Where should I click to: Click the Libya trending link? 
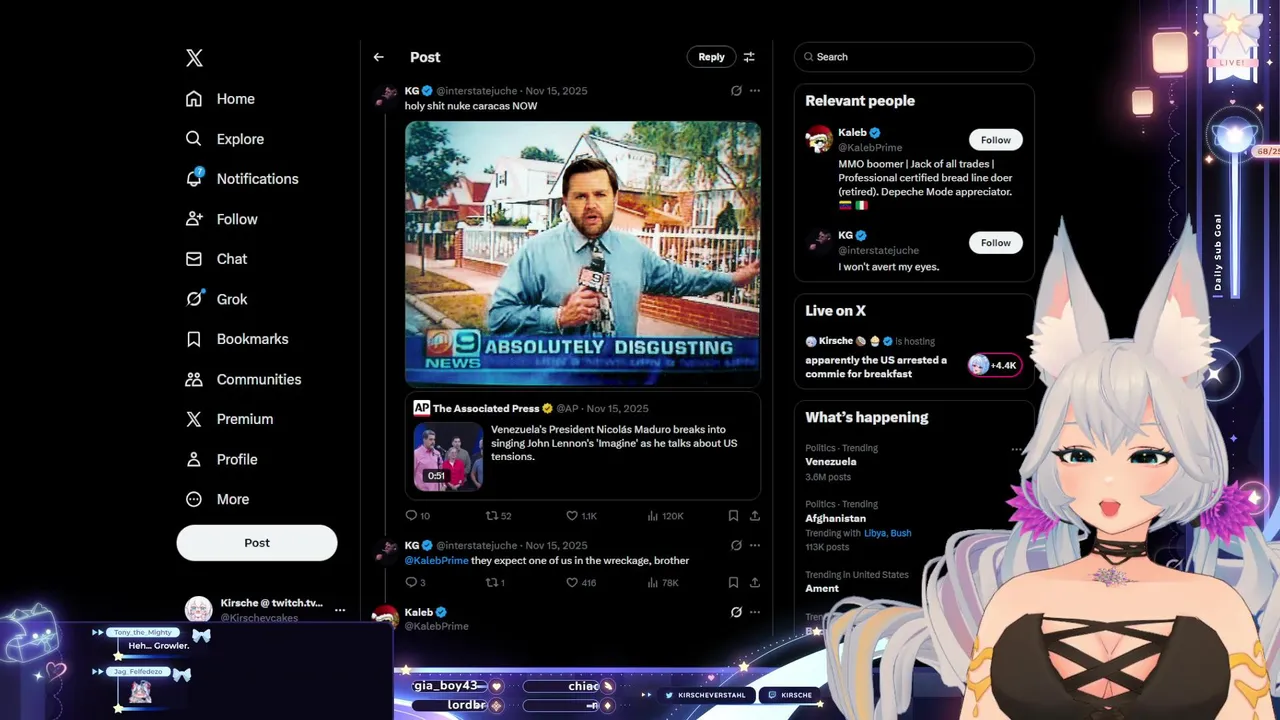(x=875, y=533)
